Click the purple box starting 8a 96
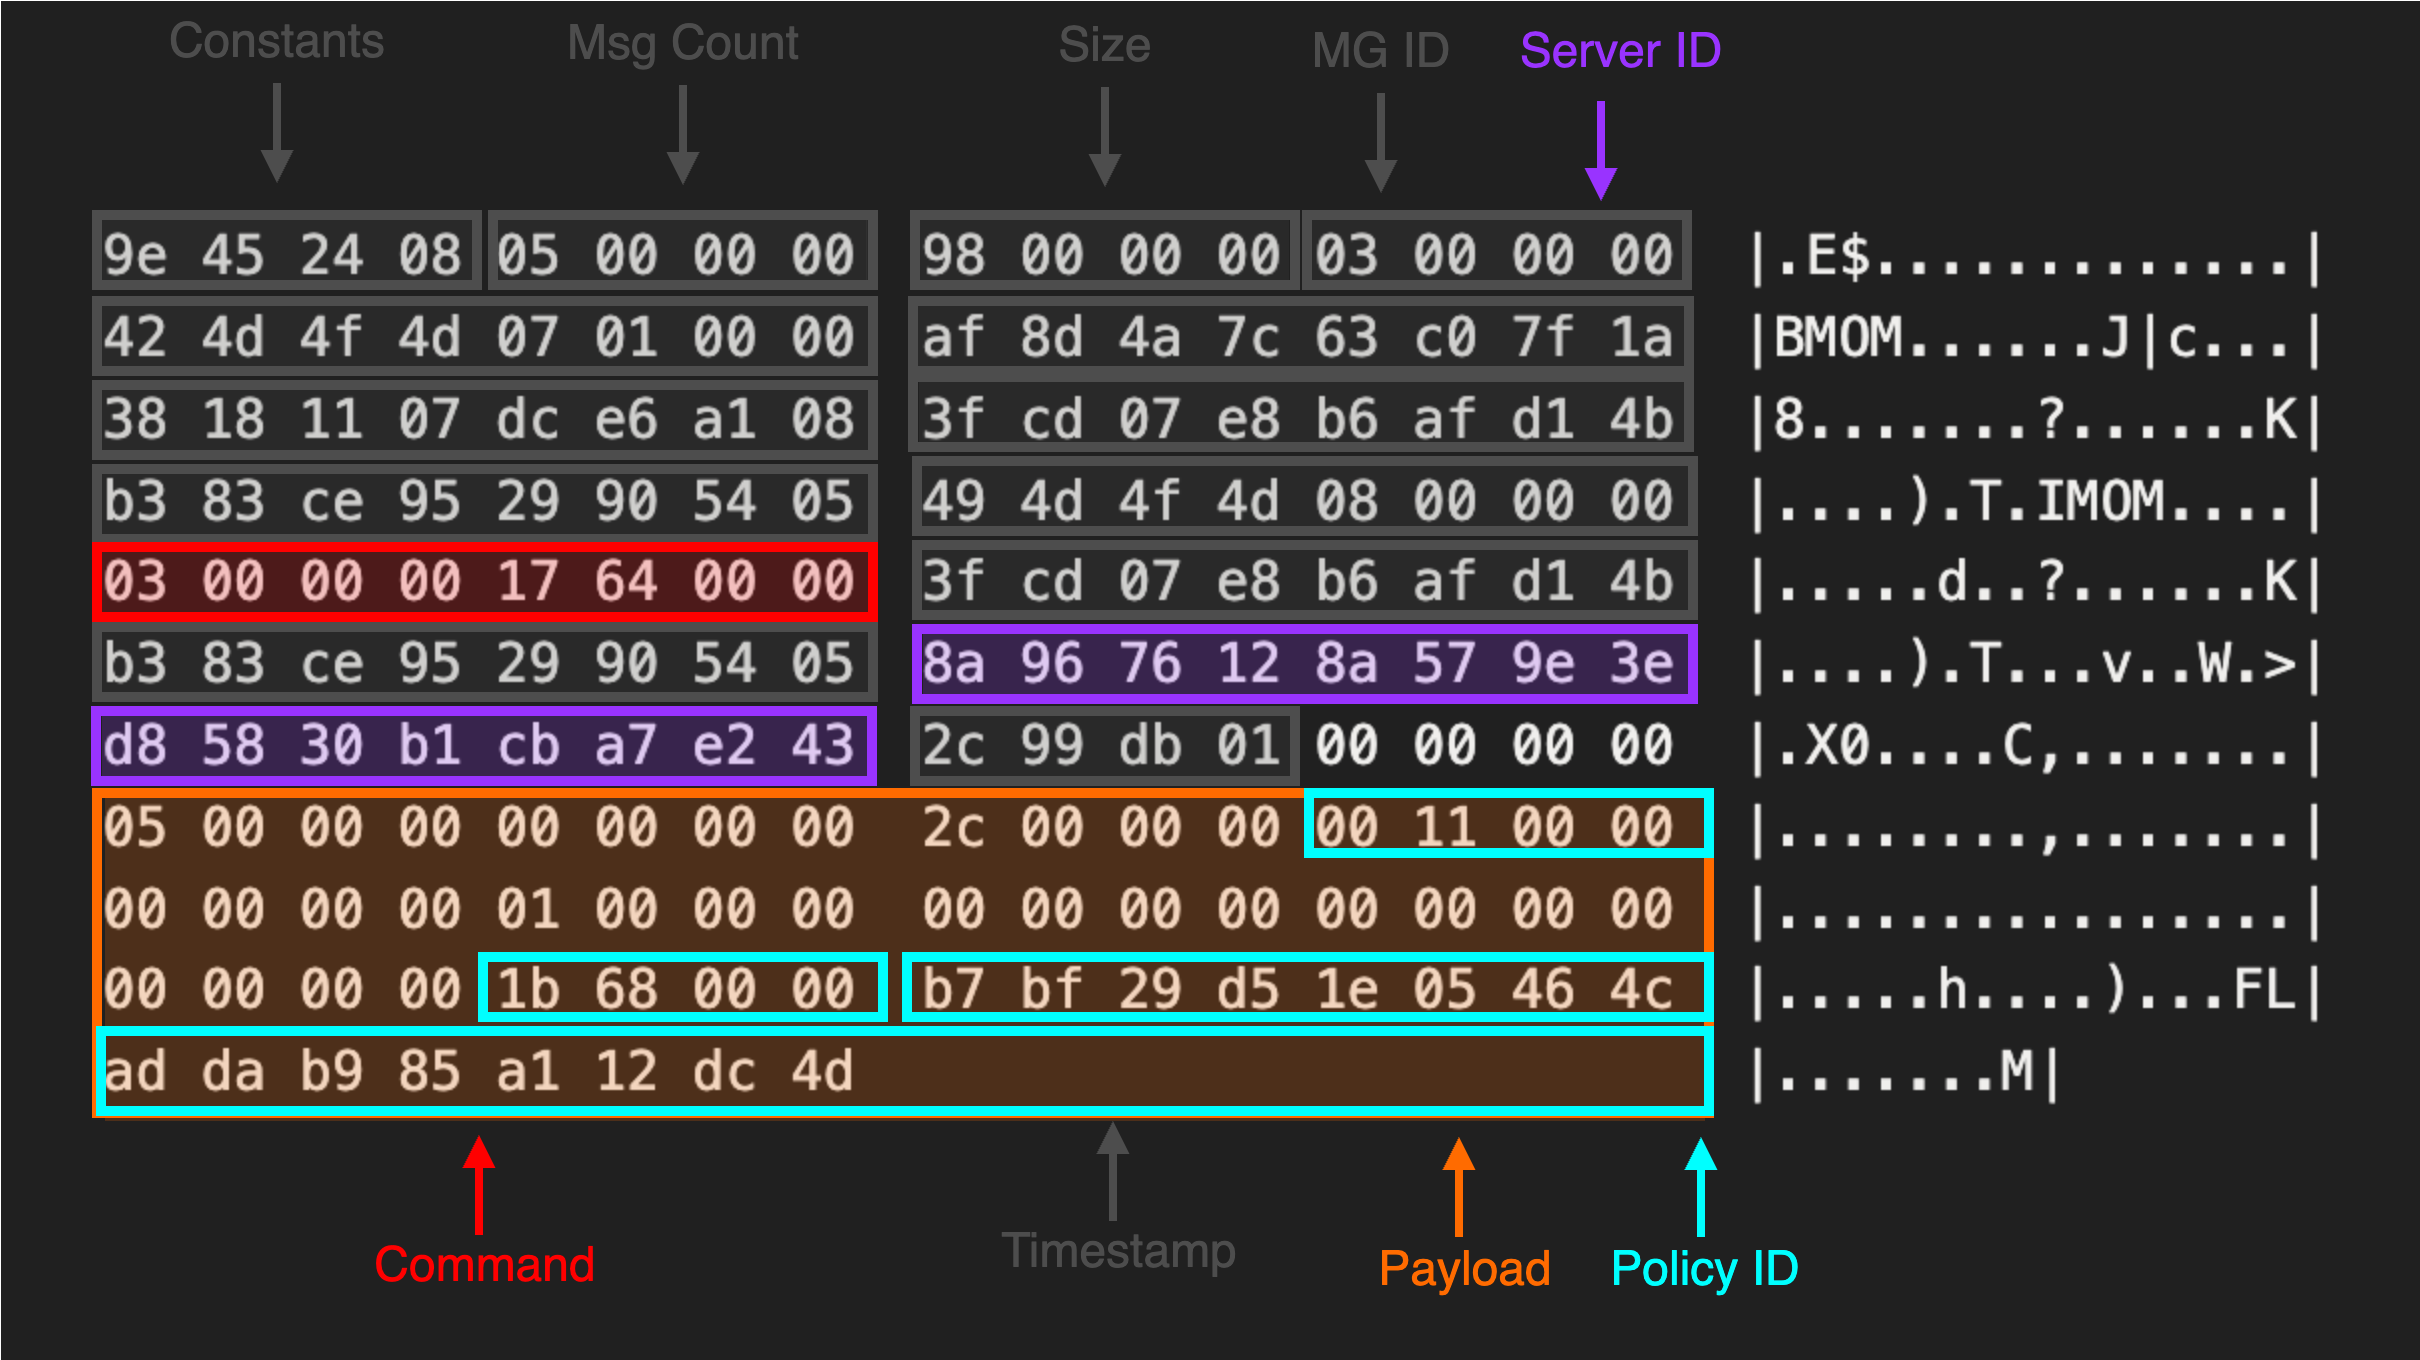 (1303, 663)
